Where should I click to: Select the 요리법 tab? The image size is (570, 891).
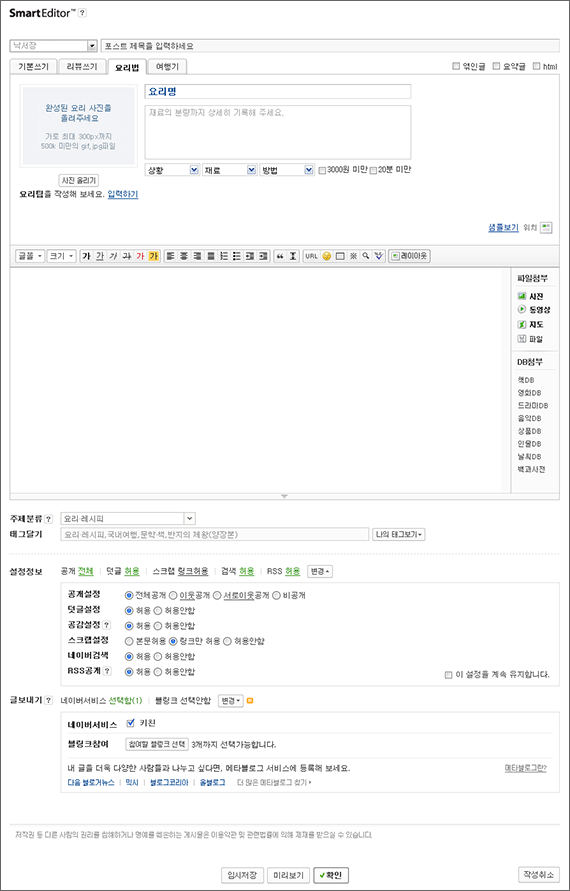(x=127, y=66)
